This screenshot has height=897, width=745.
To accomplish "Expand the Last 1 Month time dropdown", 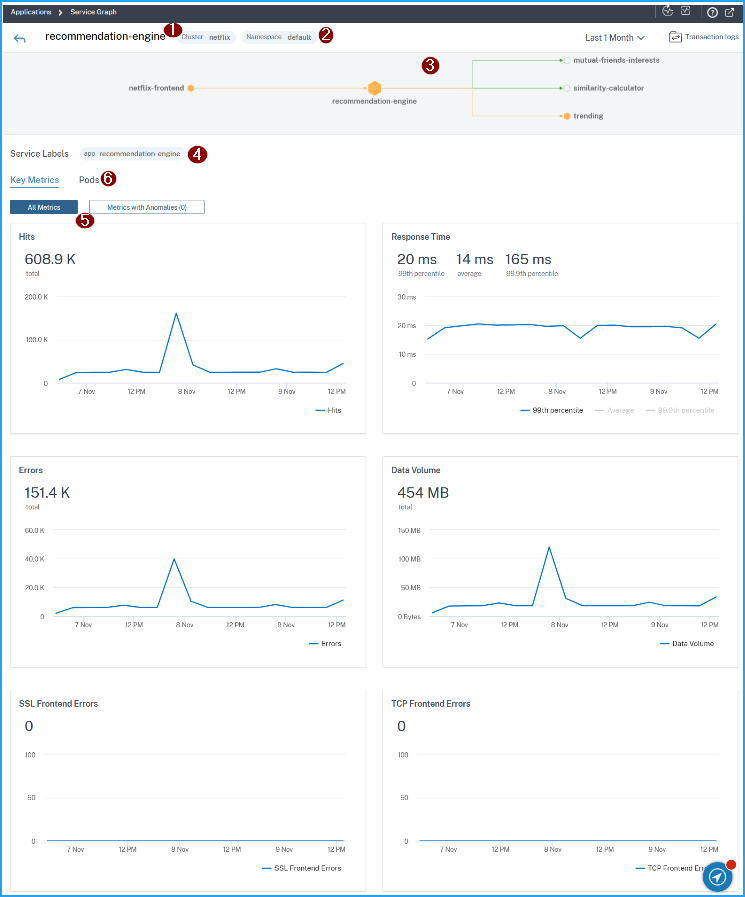I will [x=614, y=38].
